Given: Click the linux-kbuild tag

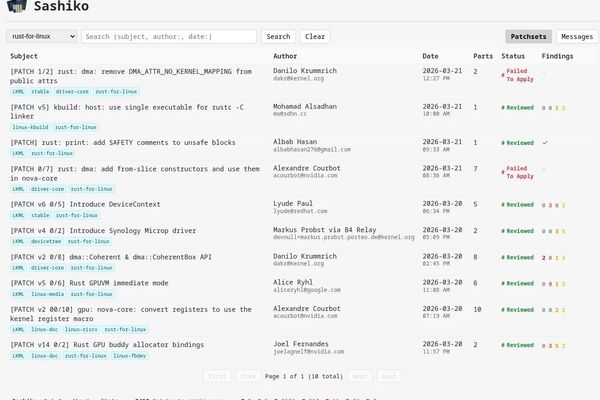Looking at the screenshot, I should pyautogui.click(x=30, y=127).
